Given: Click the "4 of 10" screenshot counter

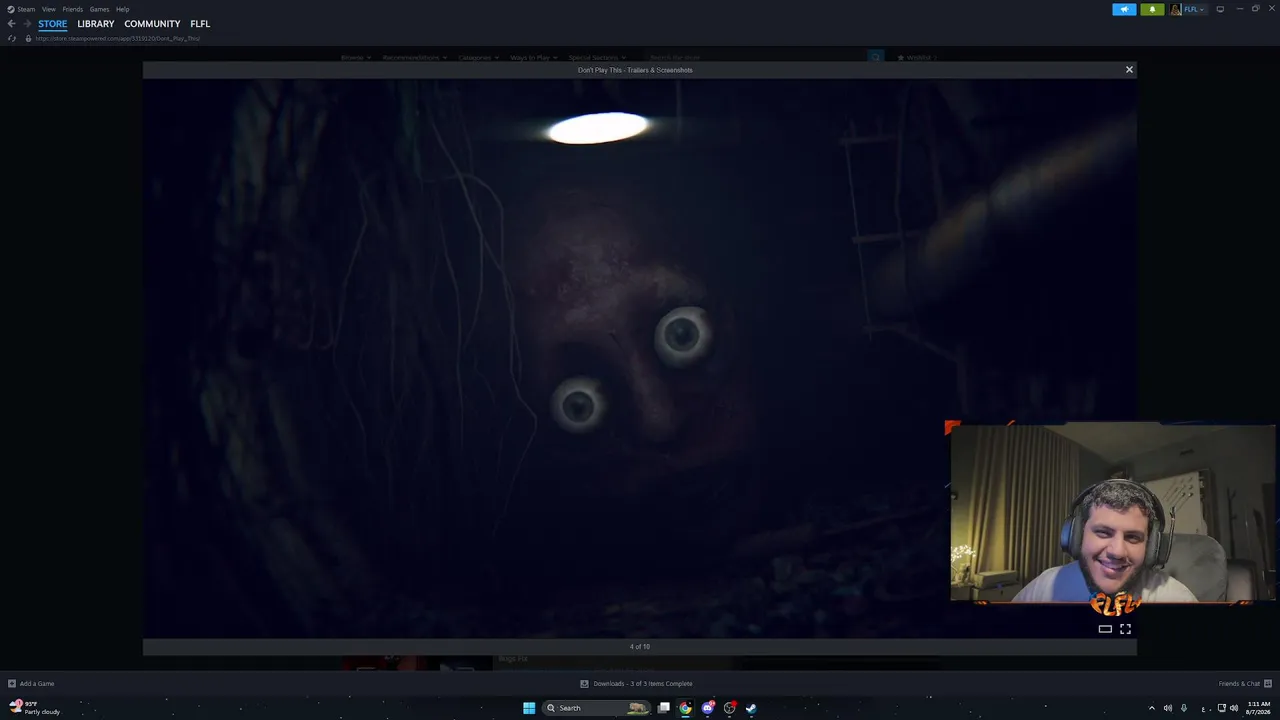Looking at the screenshot, I should 640,647.
